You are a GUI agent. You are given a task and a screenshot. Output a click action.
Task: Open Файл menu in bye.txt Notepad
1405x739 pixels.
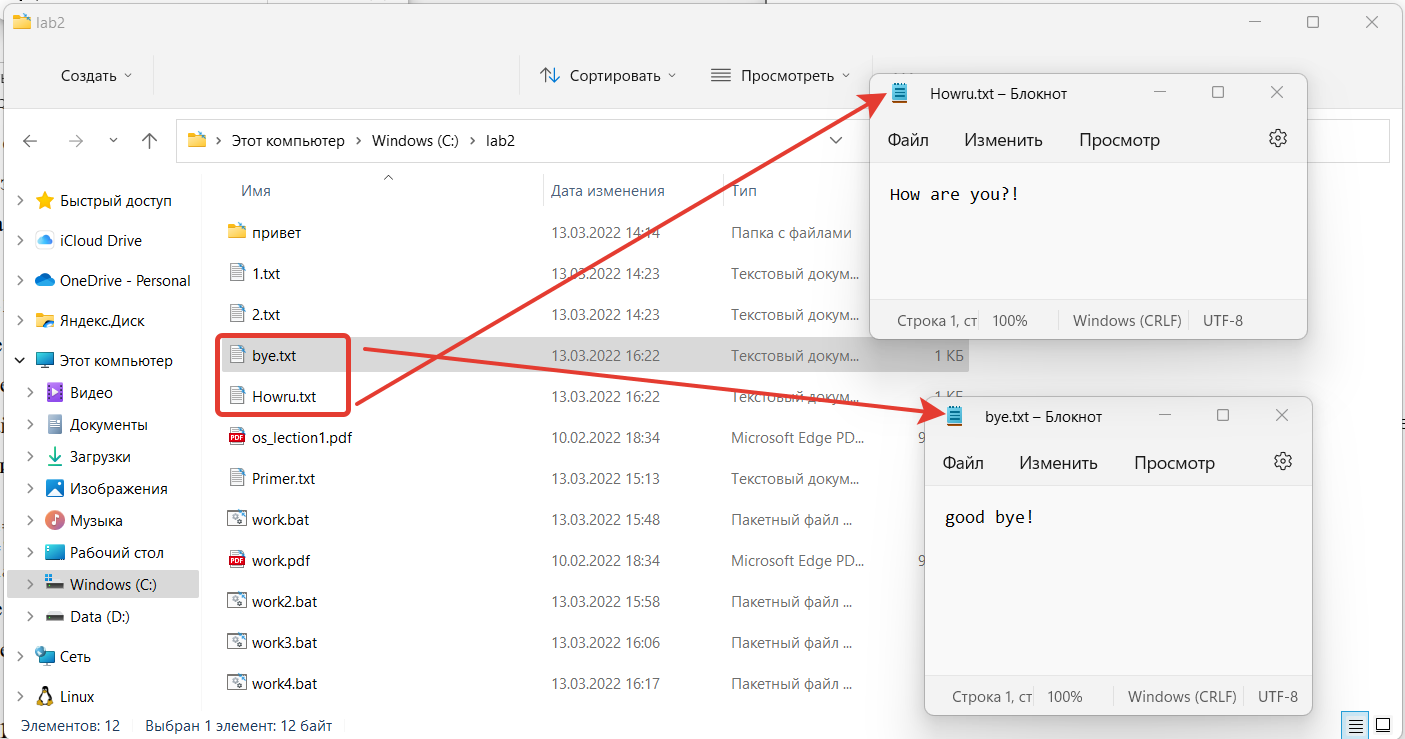[963, 462]
